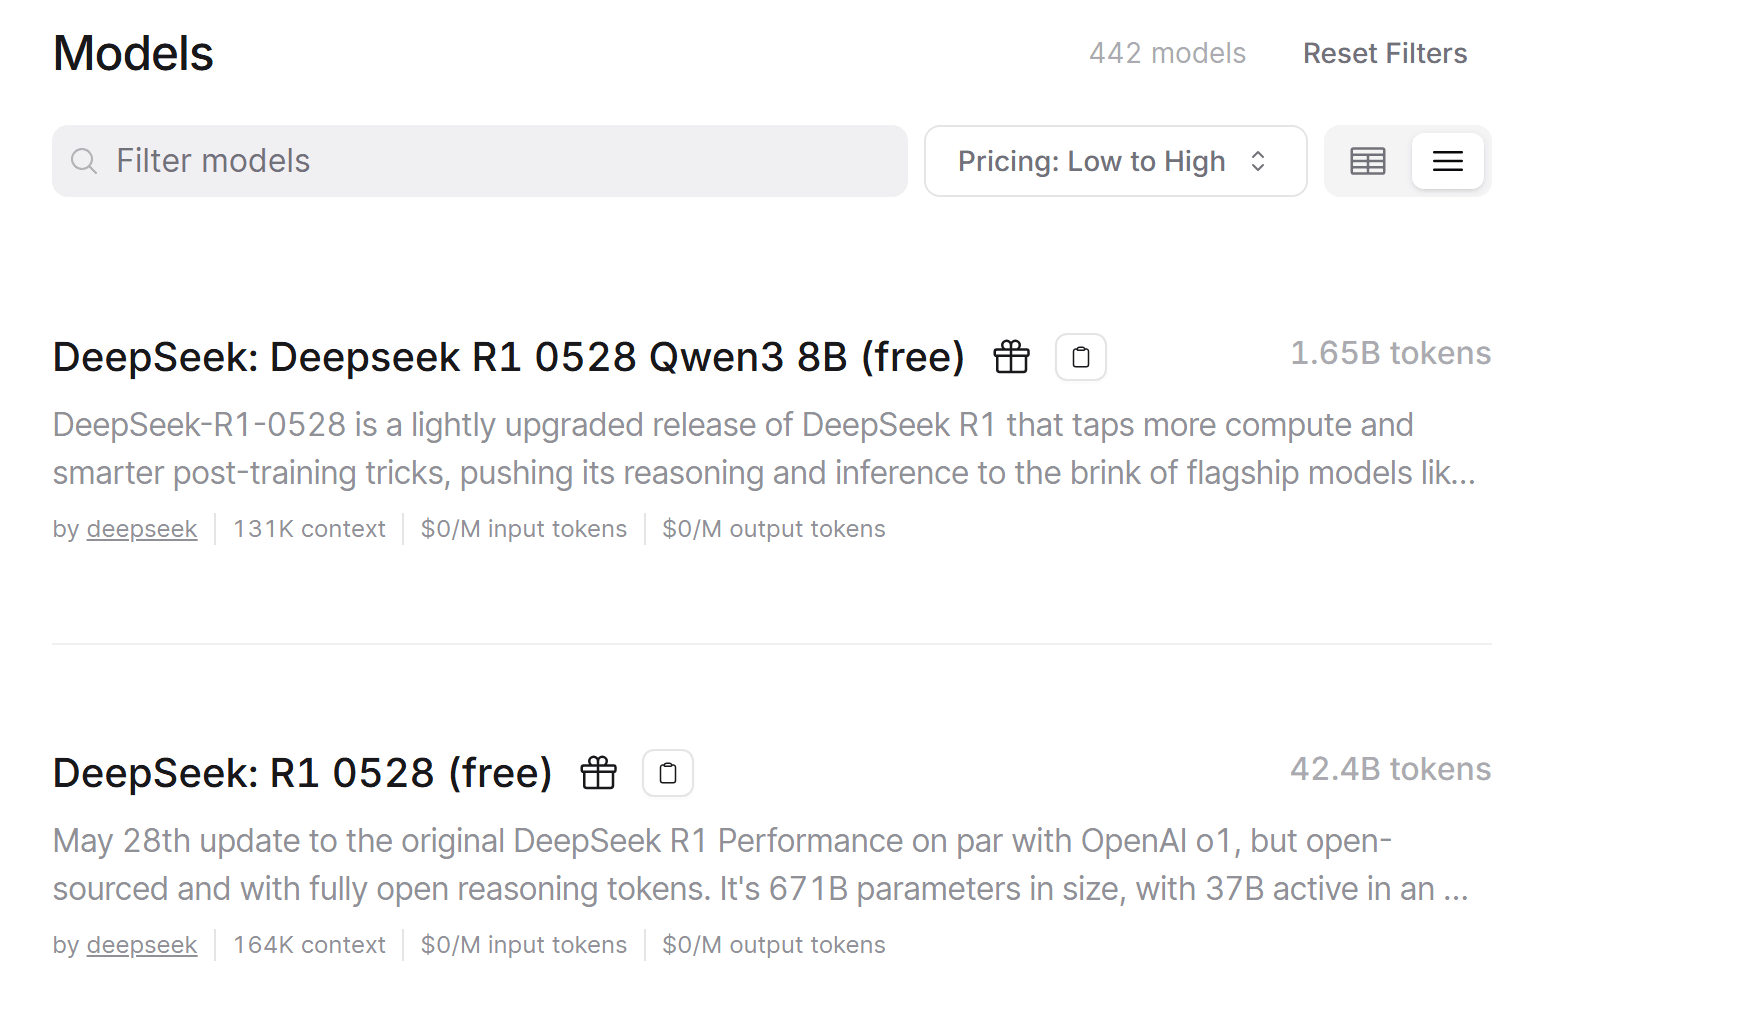Click the DeepSeek-R1-0528 description text

click(x=764, y=449)
